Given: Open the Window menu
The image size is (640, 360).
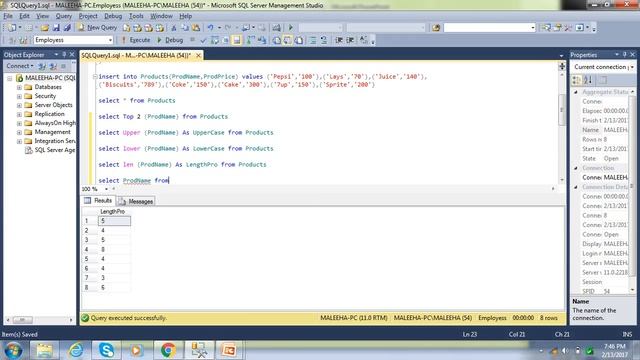Looking at the screenshot, I should click(161, 16).
